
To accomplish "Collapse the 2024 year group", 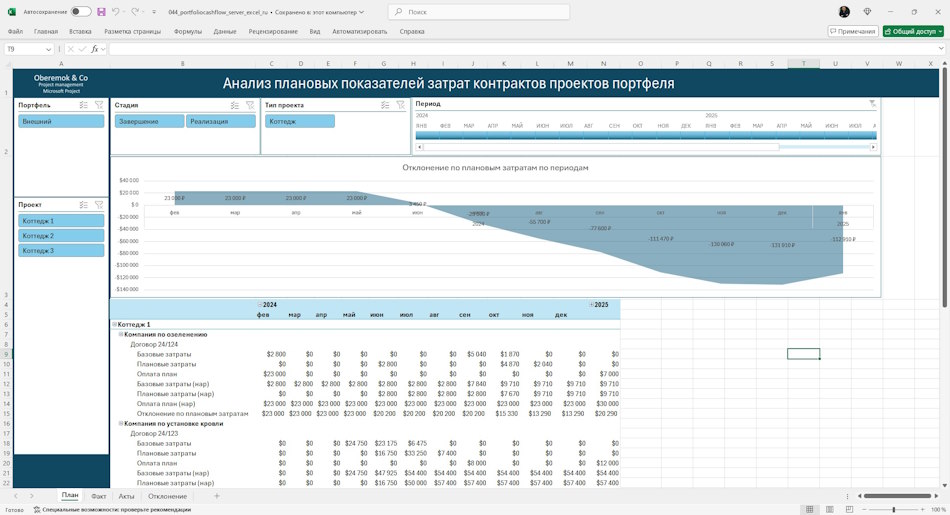I will (x=260, y=305).
